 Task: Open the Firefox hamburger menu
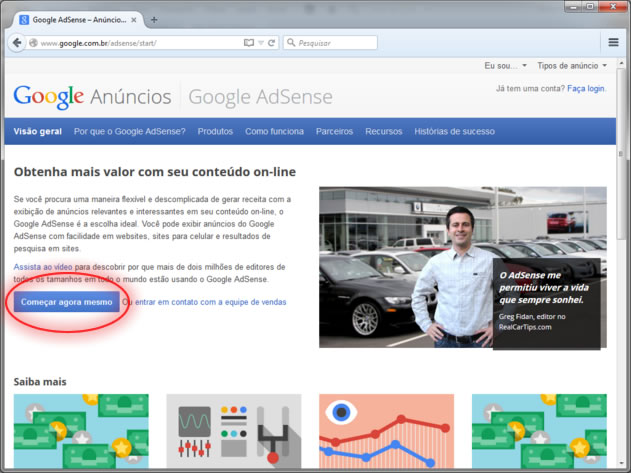click(613, 42)
